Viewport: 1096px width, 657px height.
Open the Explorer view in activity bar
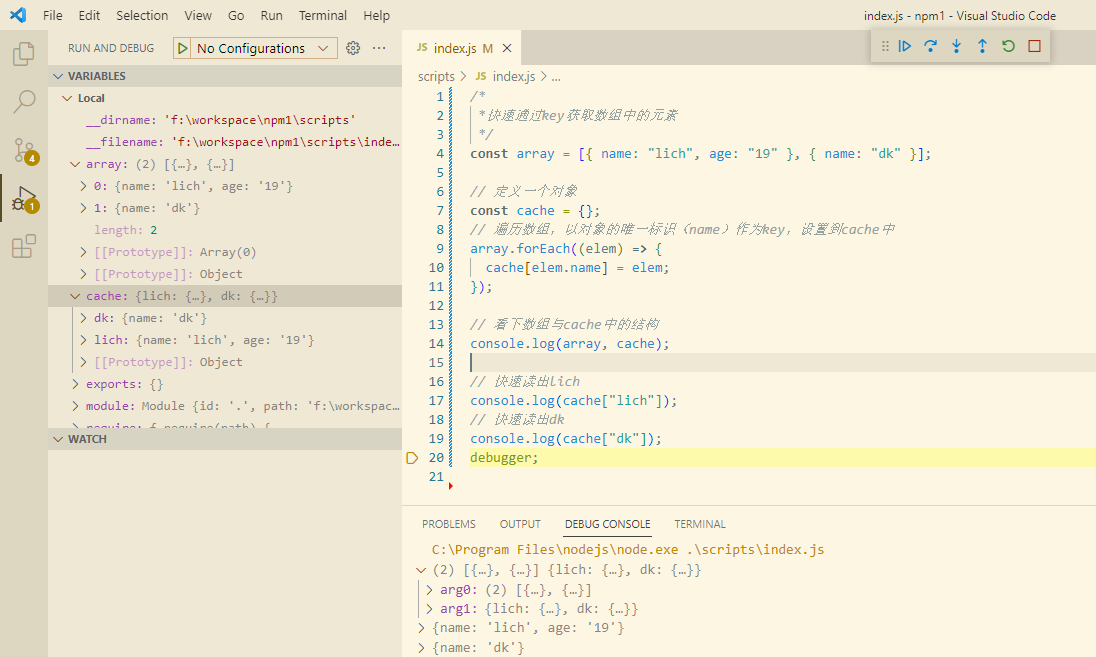point(24,54)
